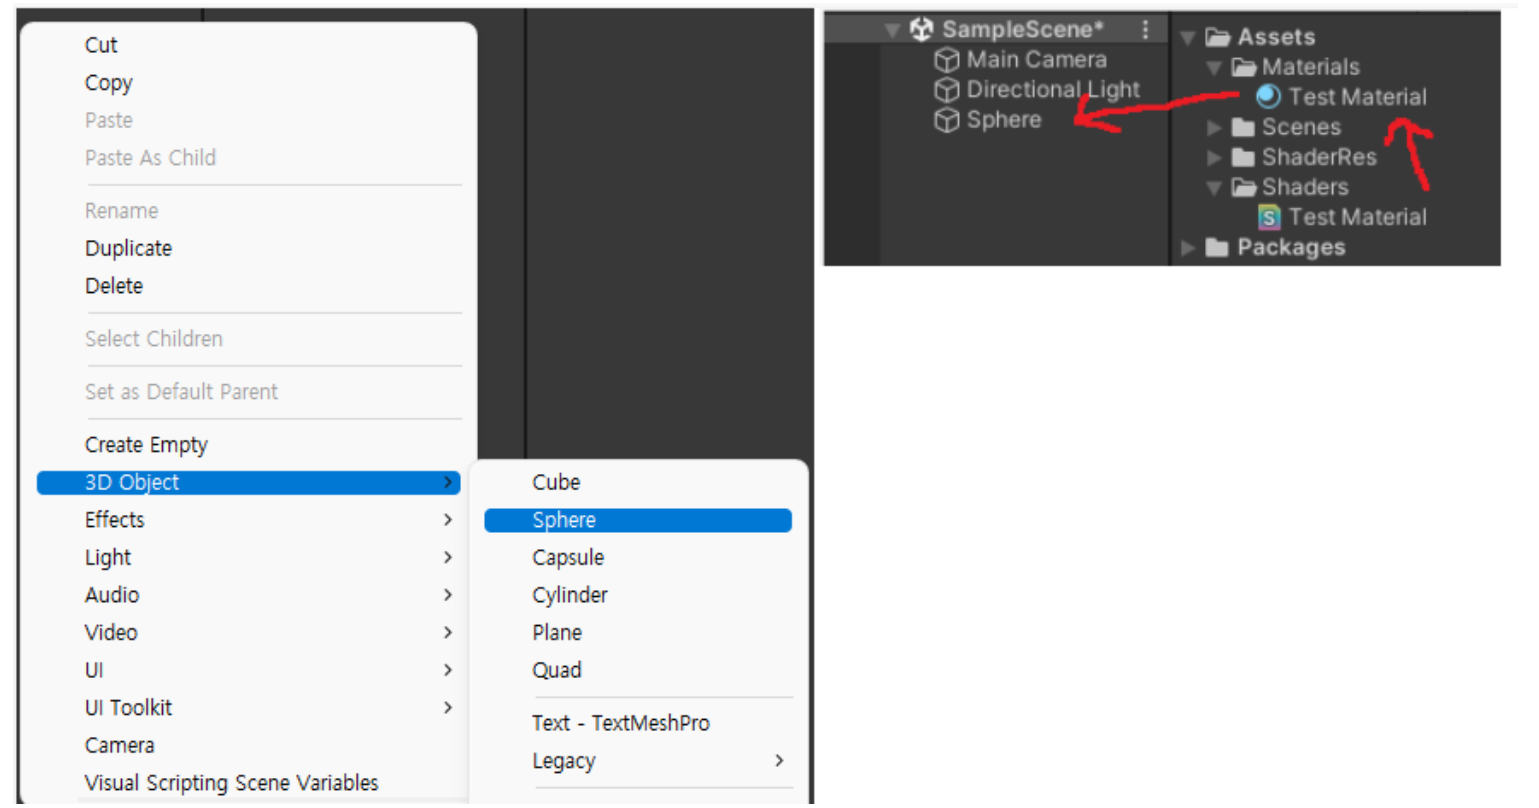The height and width of the screenshot is (808, 1539).
Task: Create a Quad from the submenu
Action: tap(557, 670)
